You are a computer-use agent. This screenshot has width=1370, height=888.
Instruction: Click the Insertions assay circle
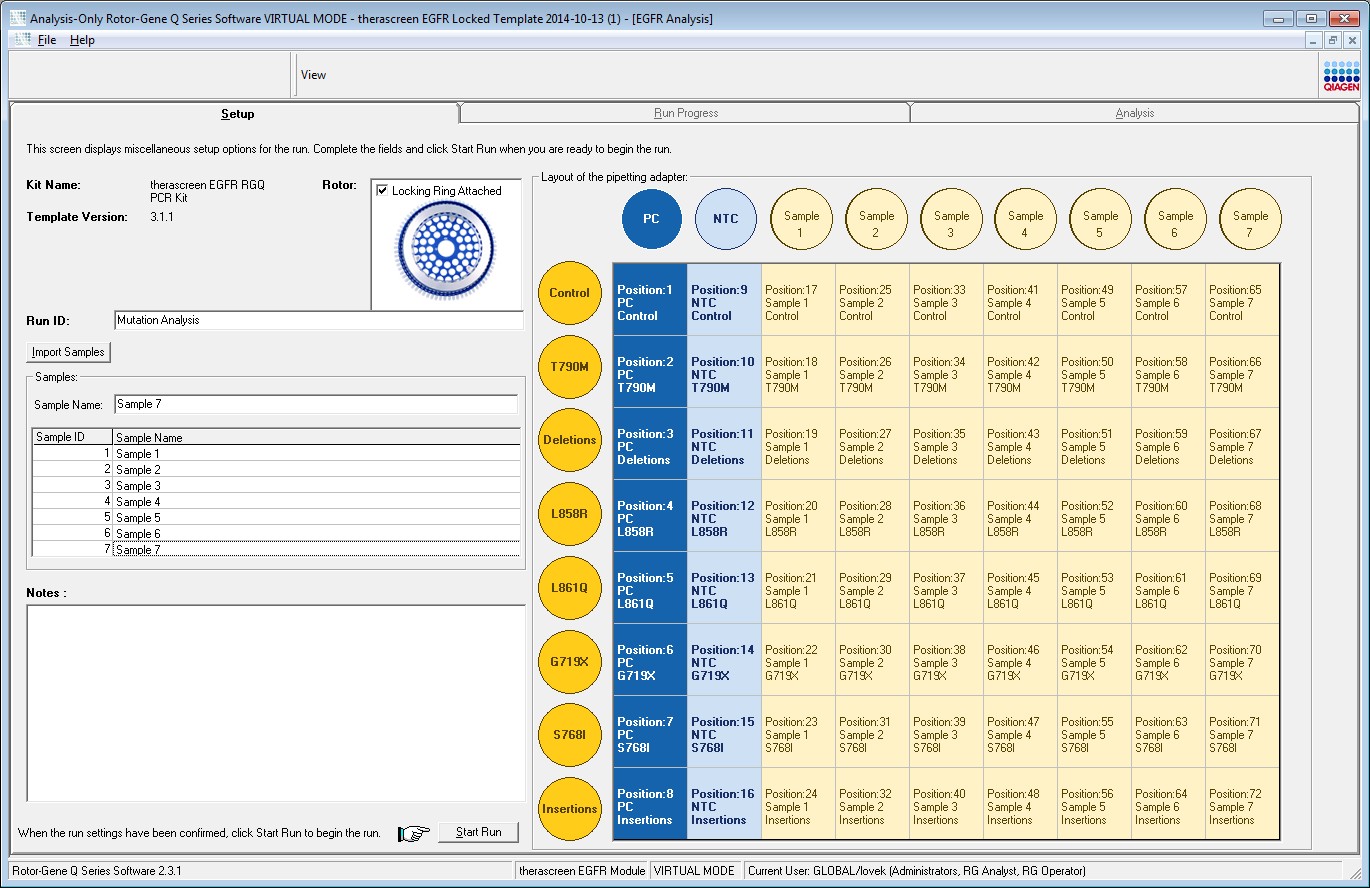point(569,809)
